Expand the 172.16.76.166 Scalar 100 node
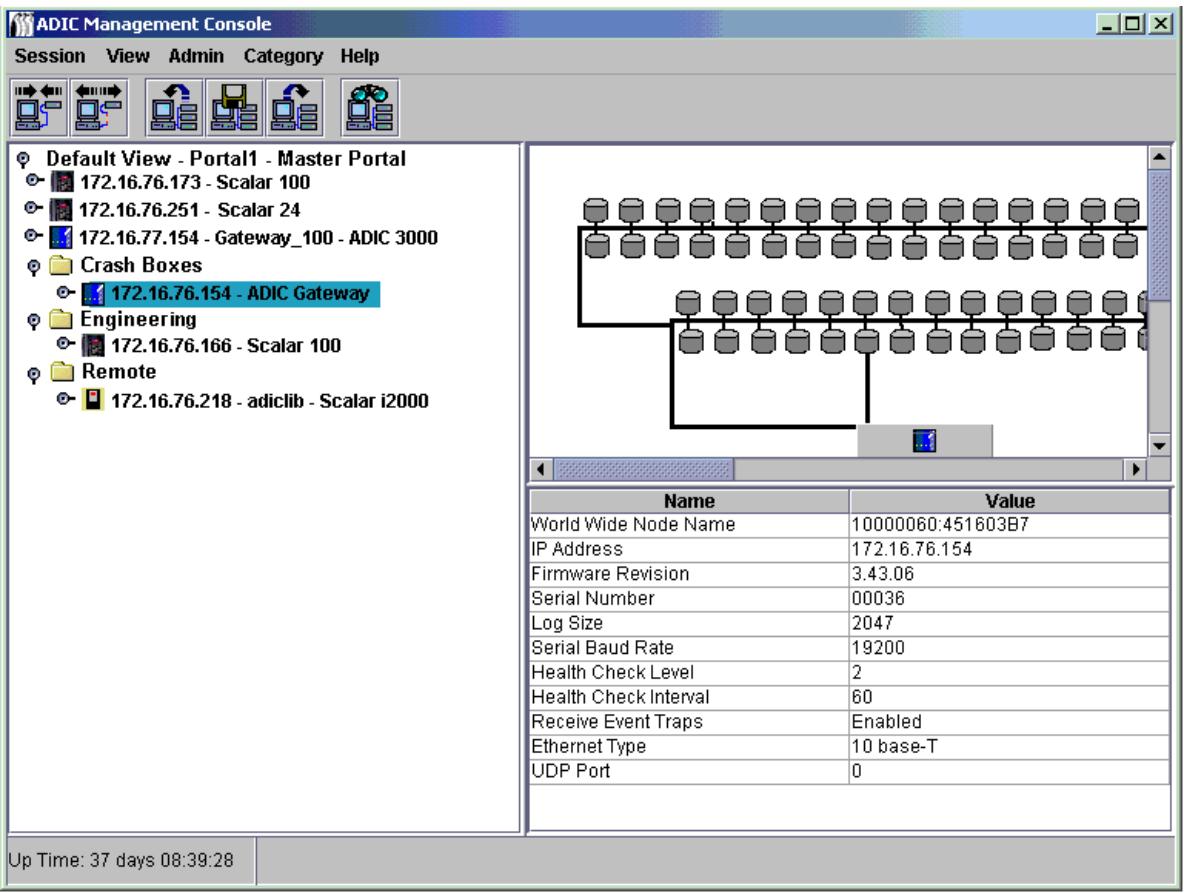The width and height of the screenshot is (1184, 893). (x=66, y=343)
